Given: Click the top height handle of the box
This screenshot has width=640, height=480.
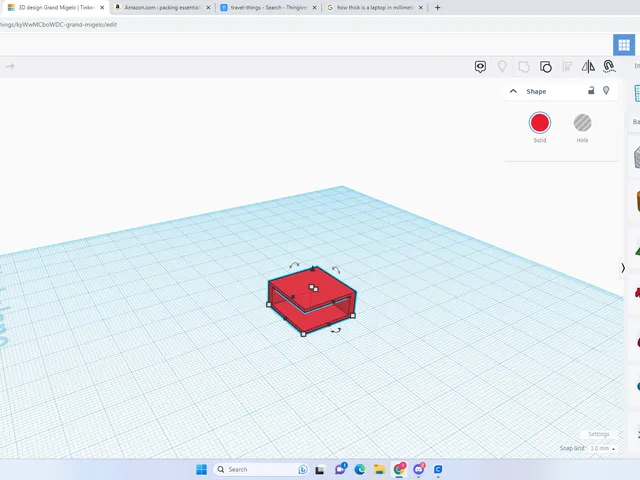Looking at the screenshot, I should 313,287.
